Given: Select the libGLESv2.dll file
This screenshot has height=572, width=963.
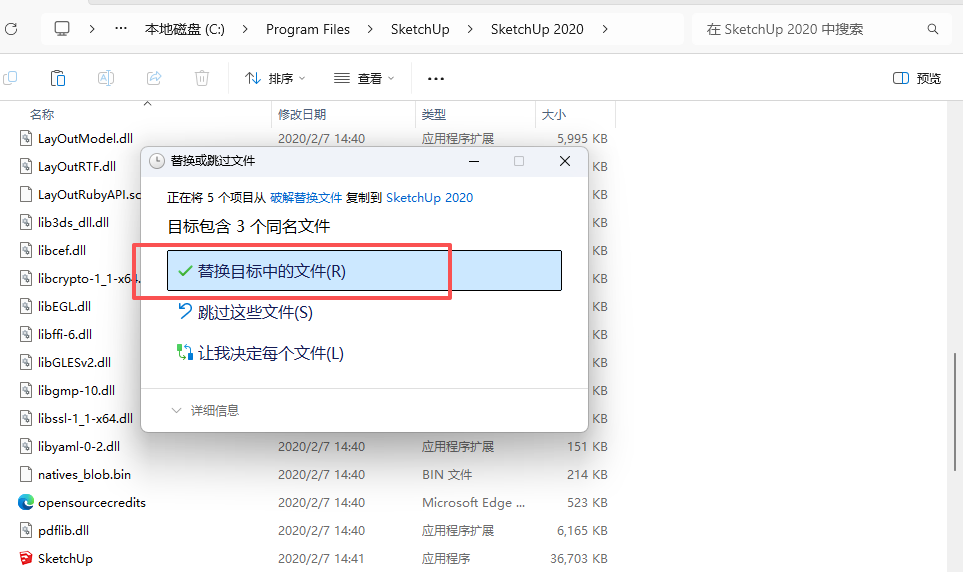Looking at the screenshot, I should pyautogui.click(x=74, y=362).
